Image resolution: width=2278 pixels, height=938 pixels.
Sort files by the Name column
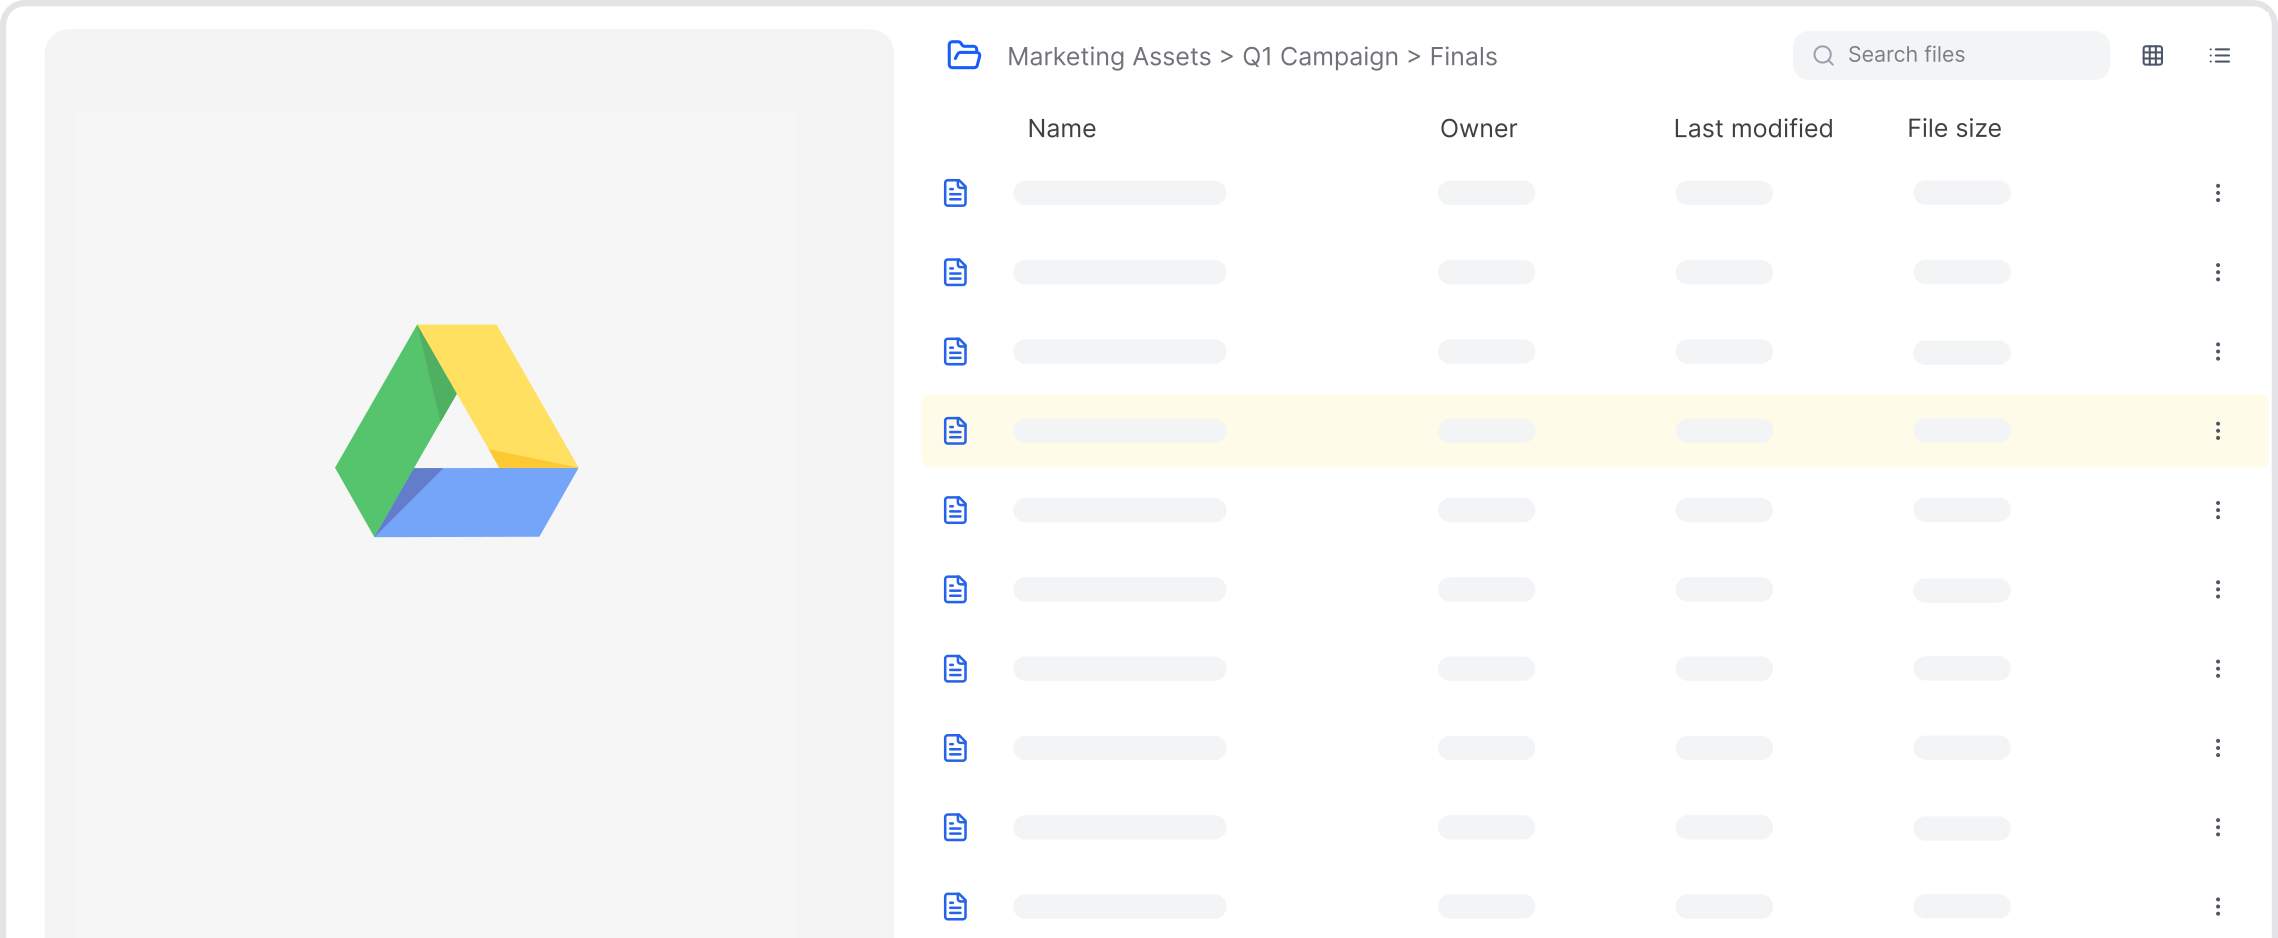[1061, 128]
